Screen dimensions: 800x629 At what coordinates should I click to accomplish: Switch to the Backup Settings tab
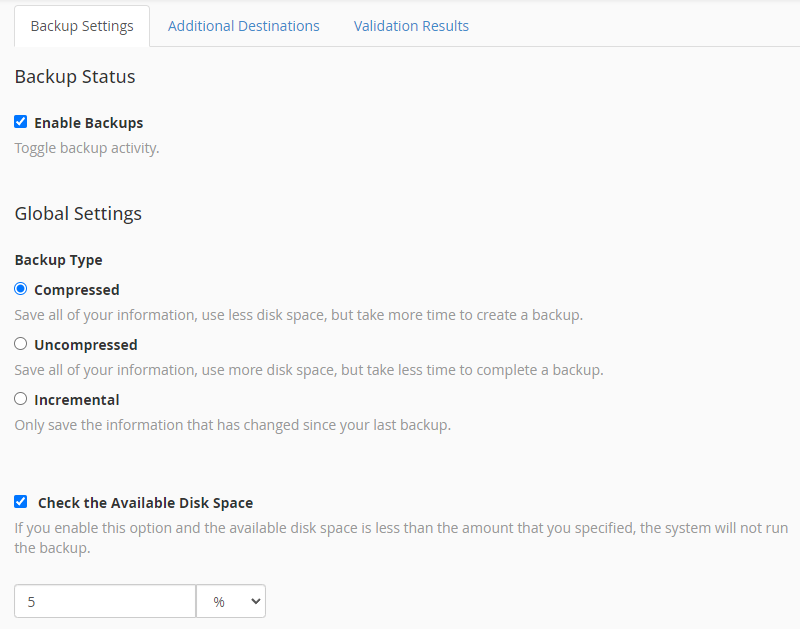pos(82,26)
